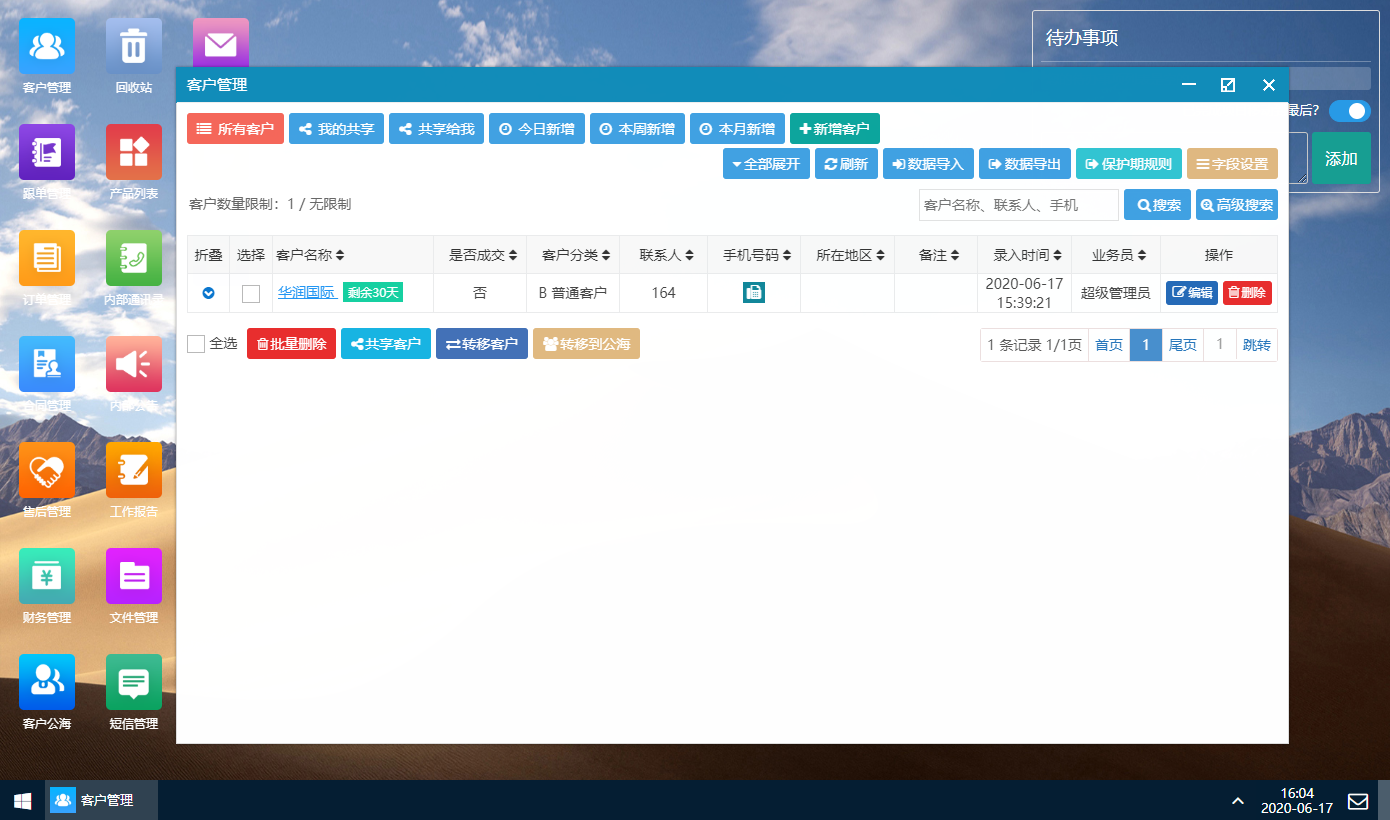Click the phone number icon in 华润国际 row

tap(754, 293)
